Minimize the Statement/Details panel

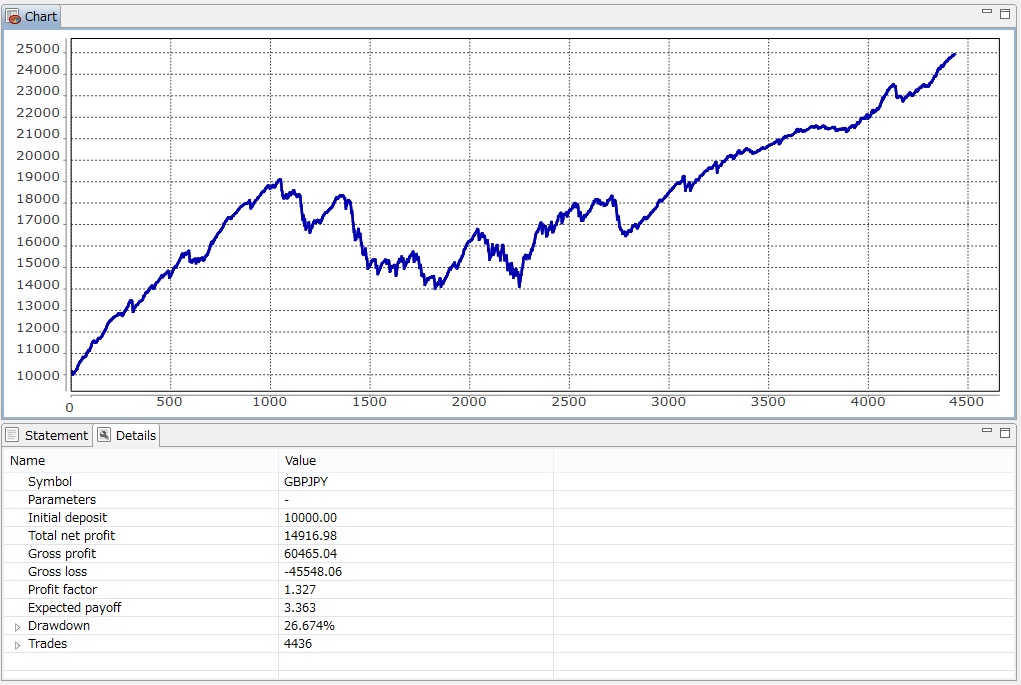986,431
